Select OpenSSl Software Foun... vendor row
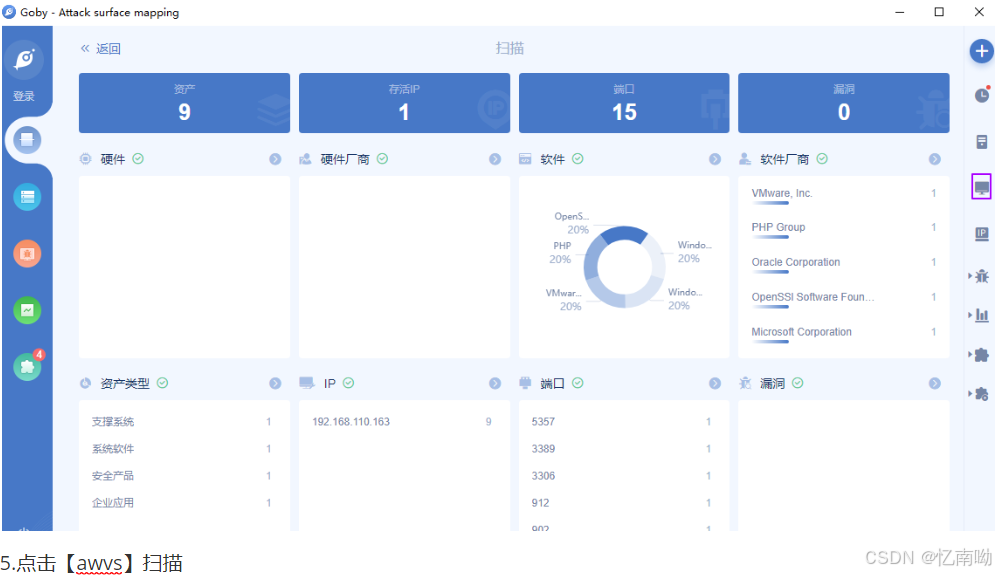996x575 pixels. [x=844, y=299]
